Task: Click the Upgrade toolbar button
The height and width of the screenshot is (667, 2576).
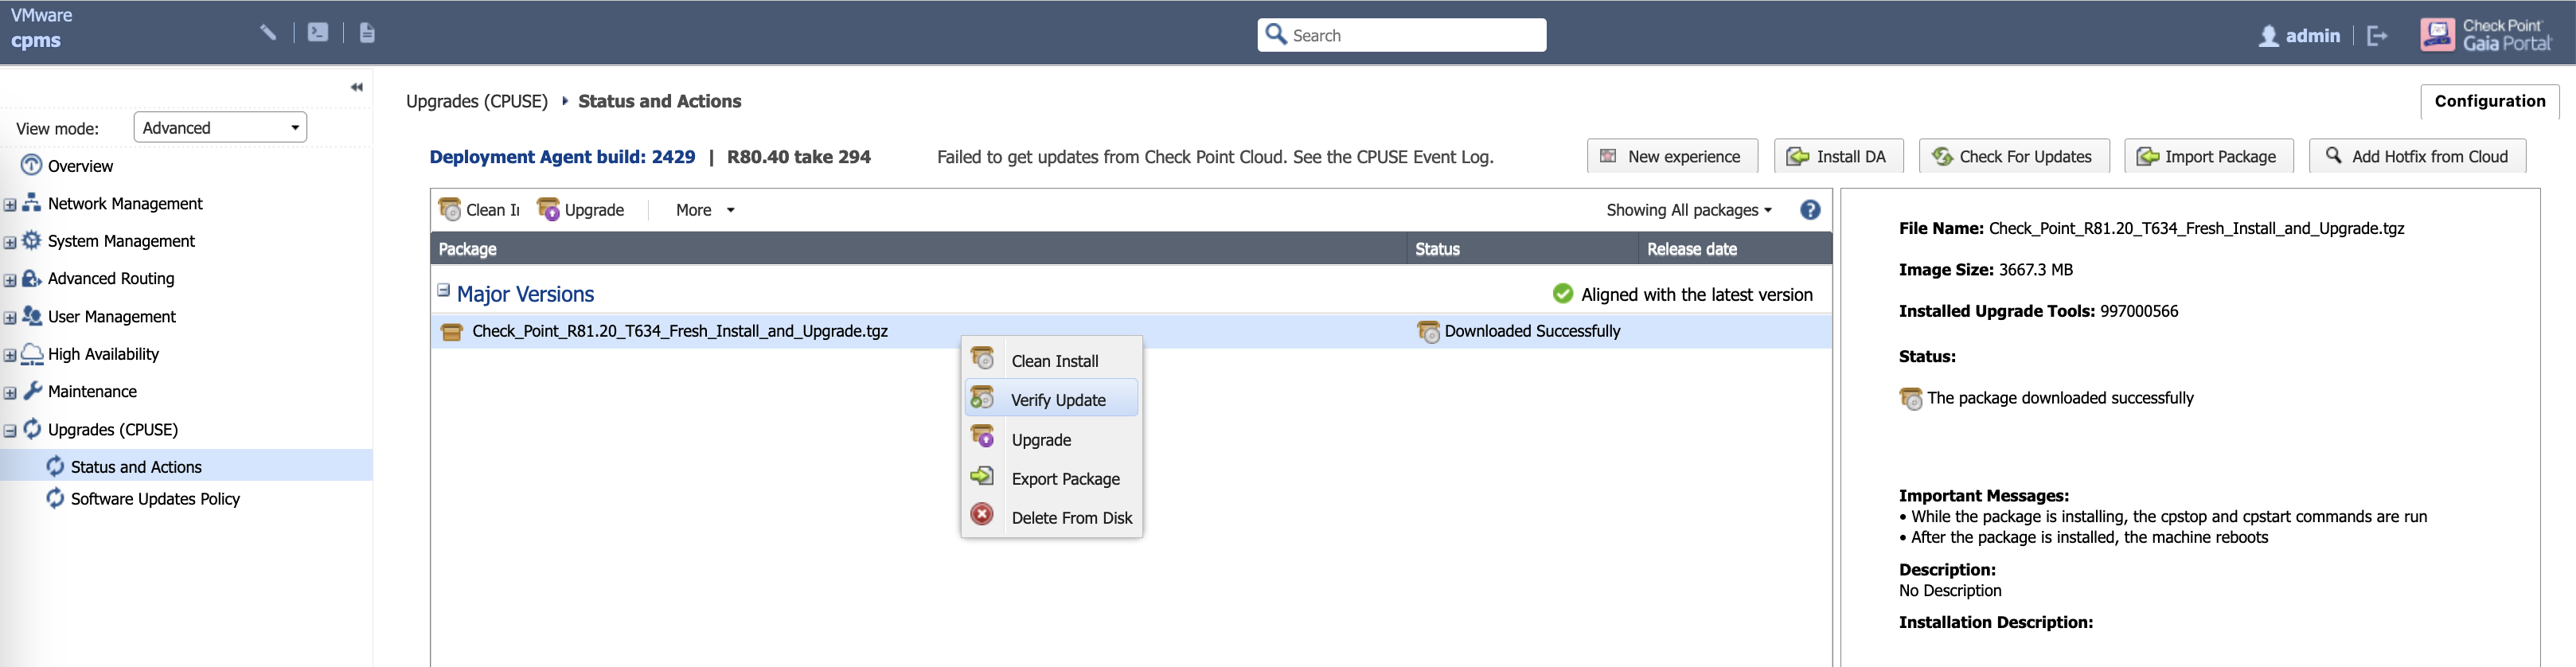Action: pyautogui.click(x=581, y=210)
